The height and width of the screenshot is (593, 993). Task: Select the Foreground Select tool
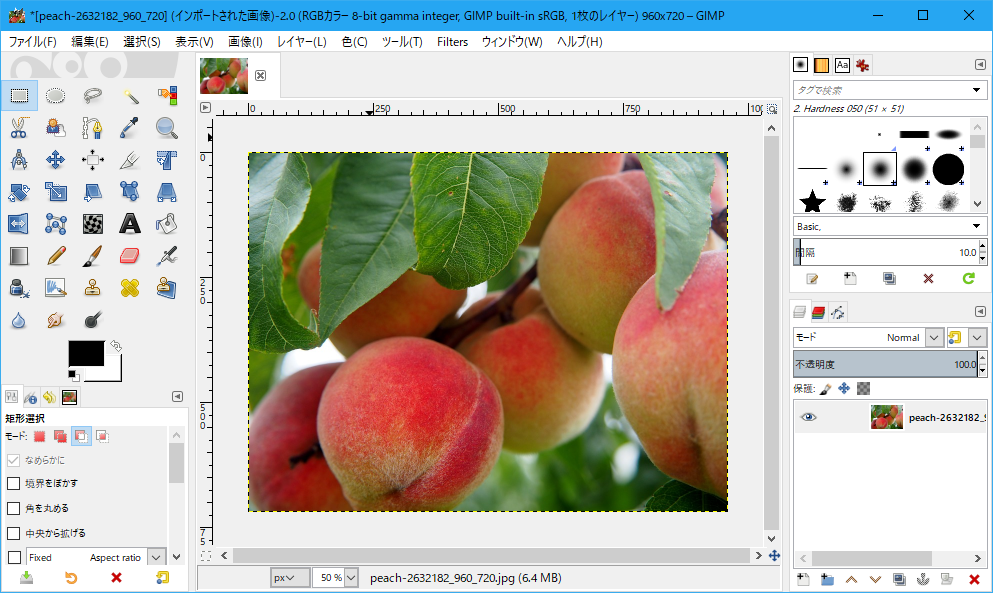point(56,128)
